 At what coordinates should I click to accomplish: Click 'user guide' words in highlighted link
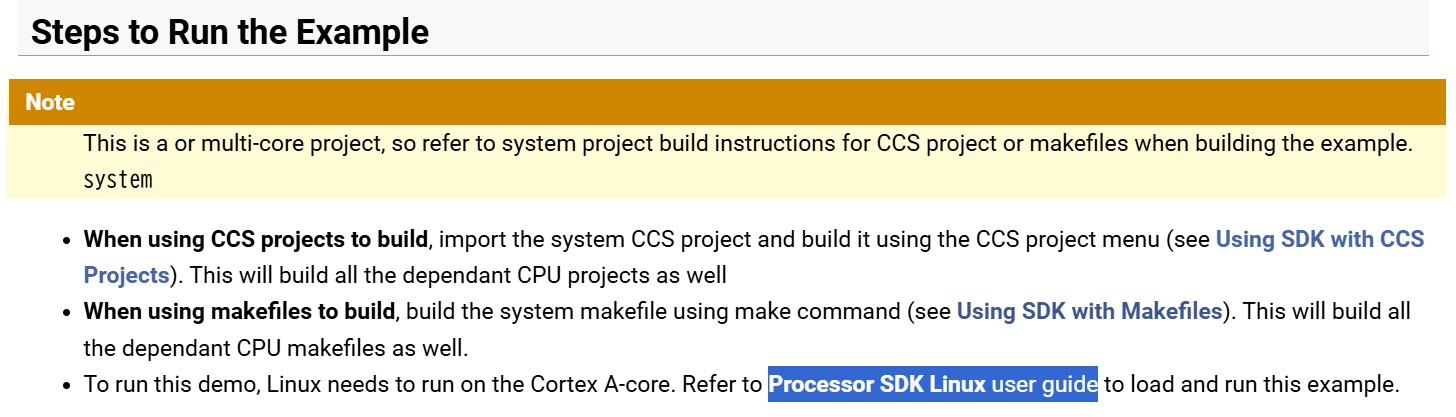click(x=1045, y=384)
